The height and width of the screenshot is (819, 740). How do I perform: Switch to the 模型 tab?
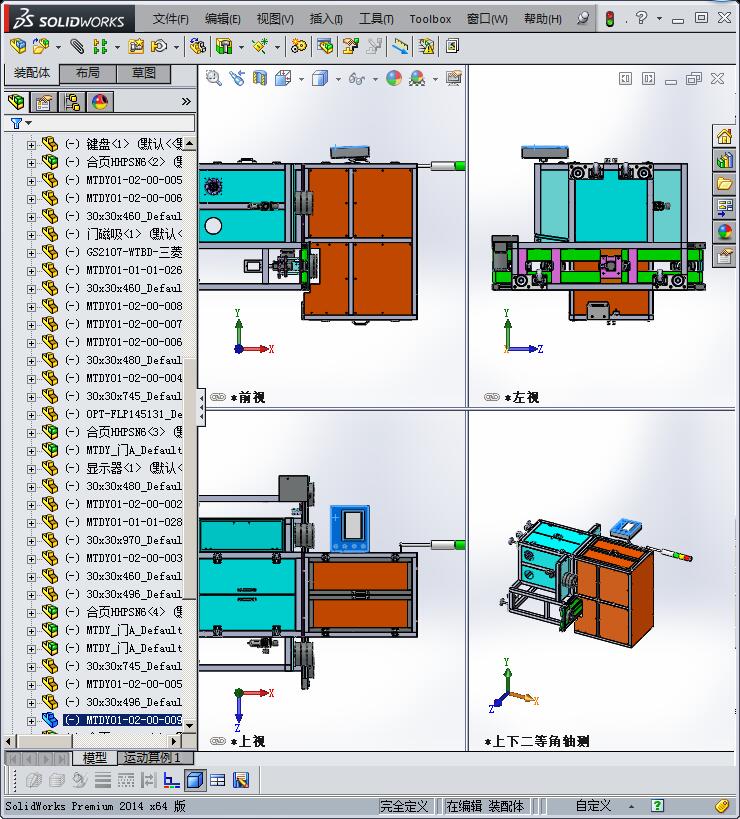pos(95,757)
